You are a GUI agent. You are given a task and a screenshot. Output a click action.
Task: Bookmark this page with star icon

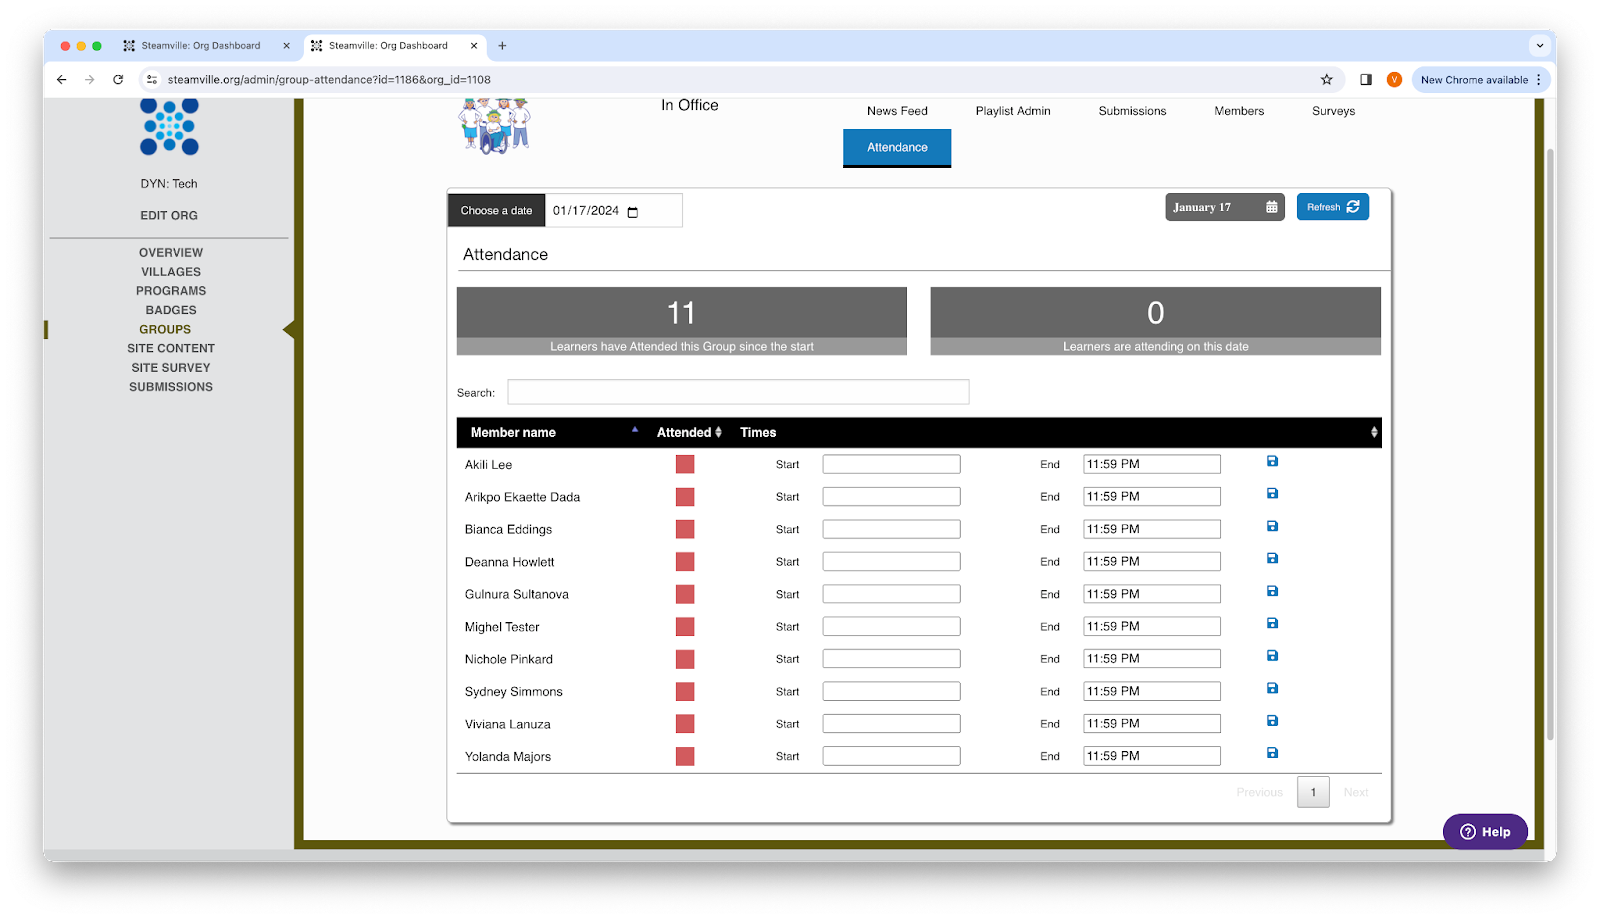click(x=1326, y=80)
